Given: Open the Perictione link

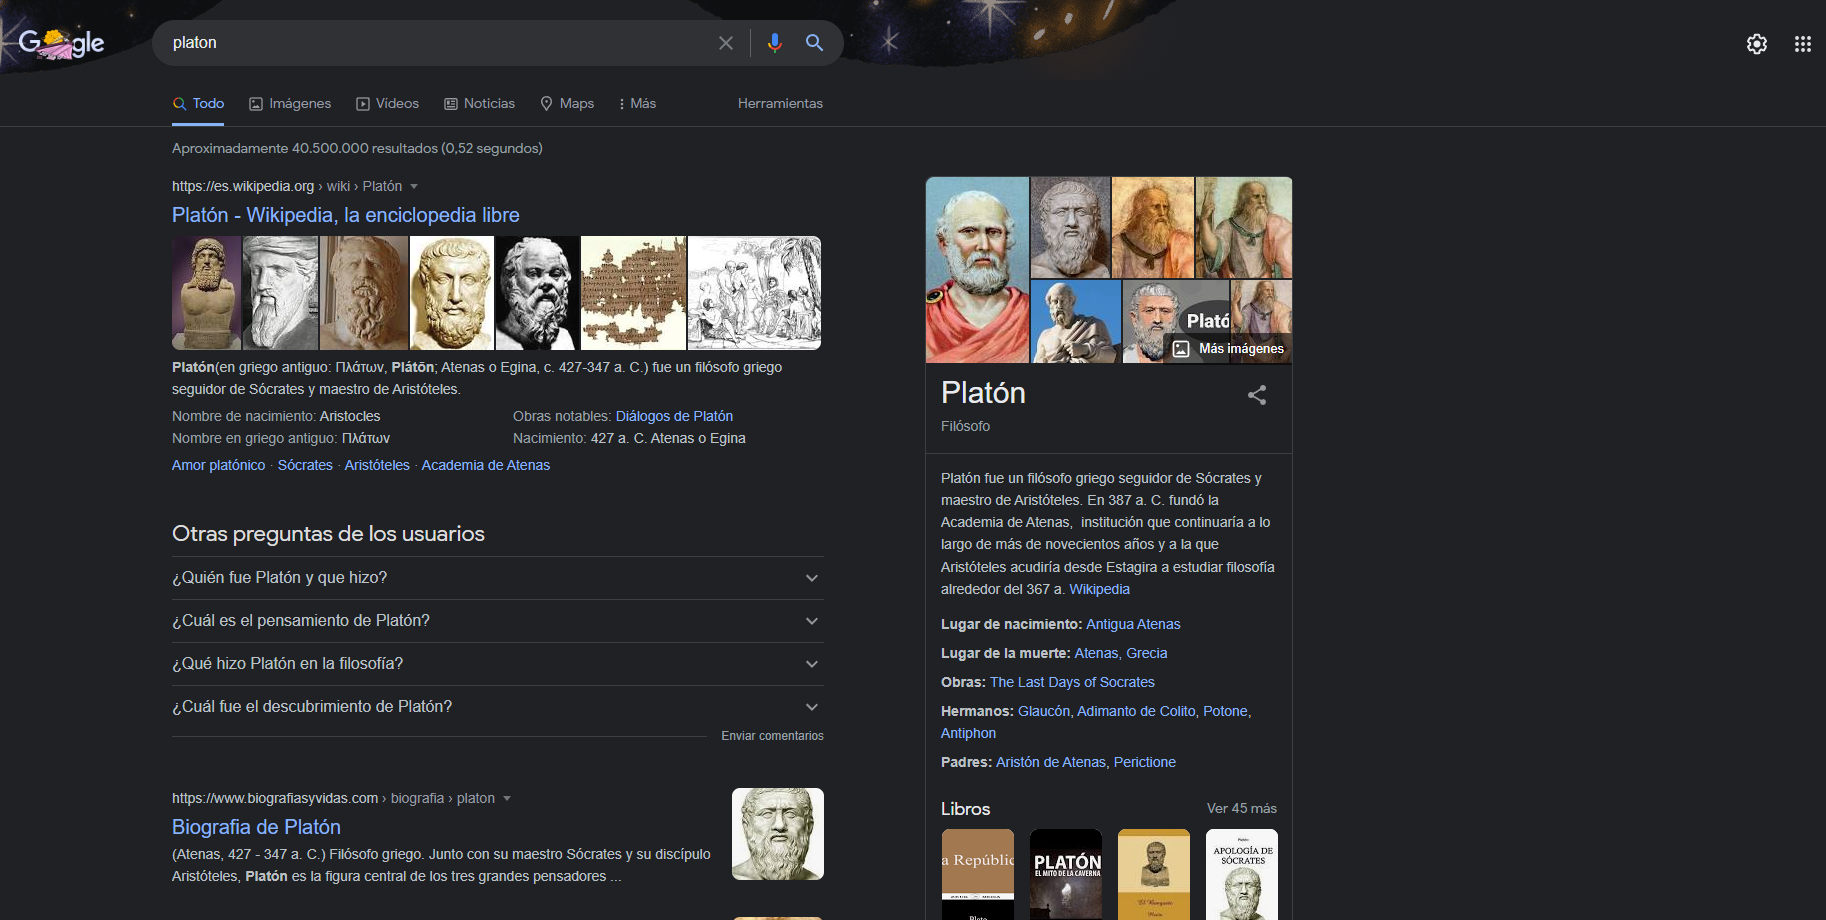Looking at the screenshot, I should pyautogui.click(x=1145, y=762).
